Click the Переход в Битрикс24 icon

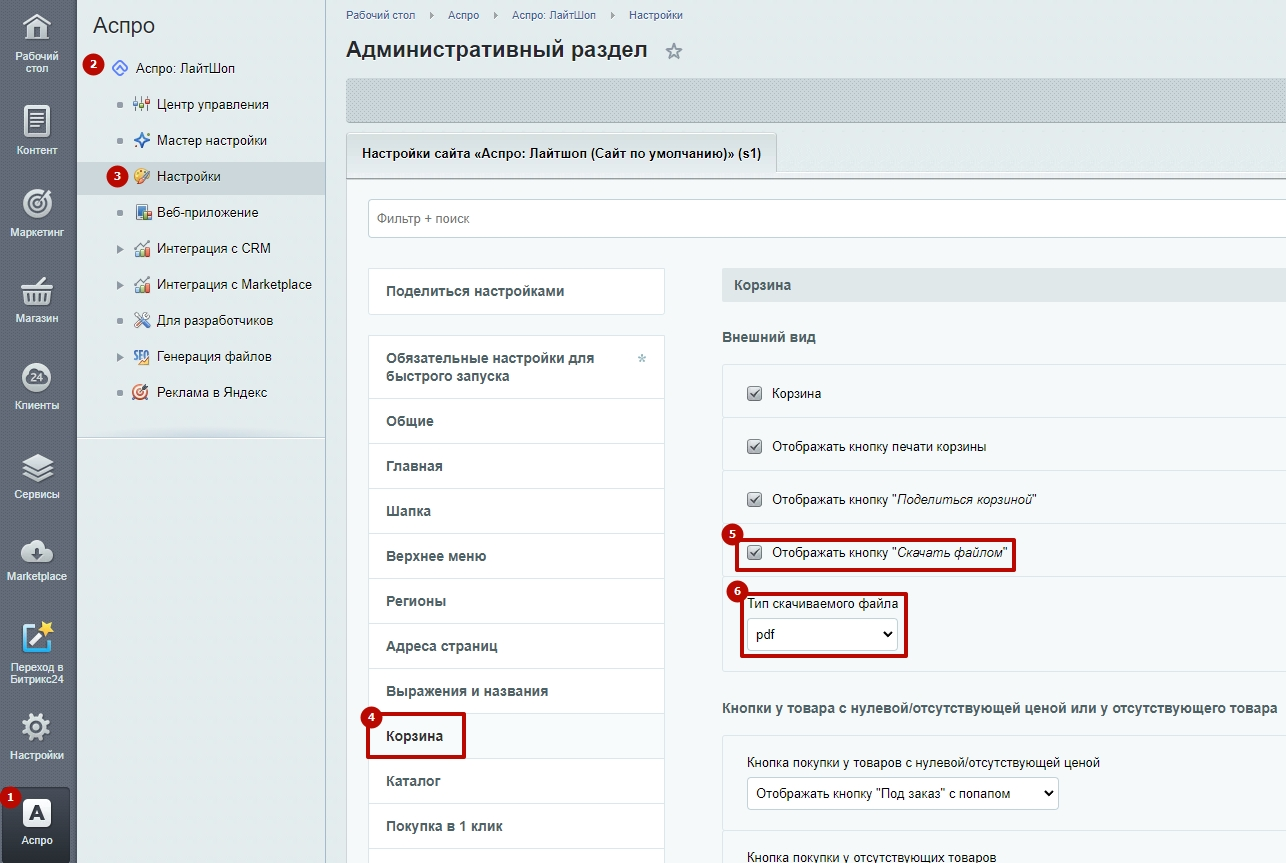coord(37,637)
